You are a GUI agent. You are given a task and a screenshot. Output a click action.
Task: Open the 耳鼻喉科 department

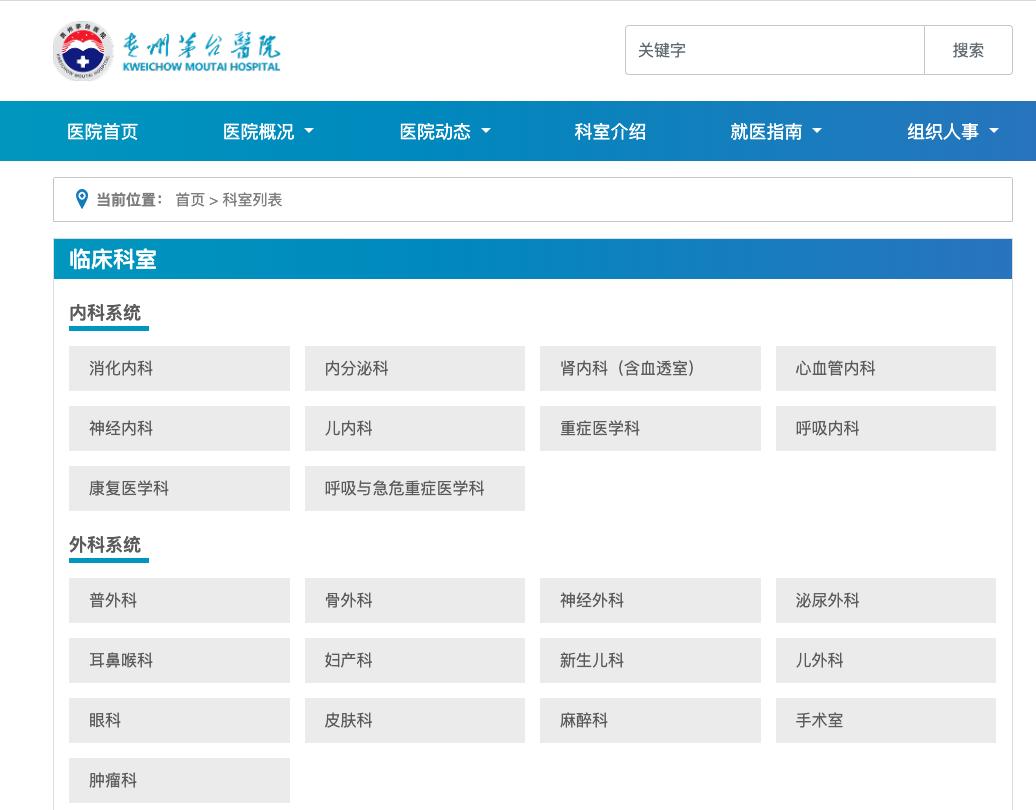click(x=179, y=660)
